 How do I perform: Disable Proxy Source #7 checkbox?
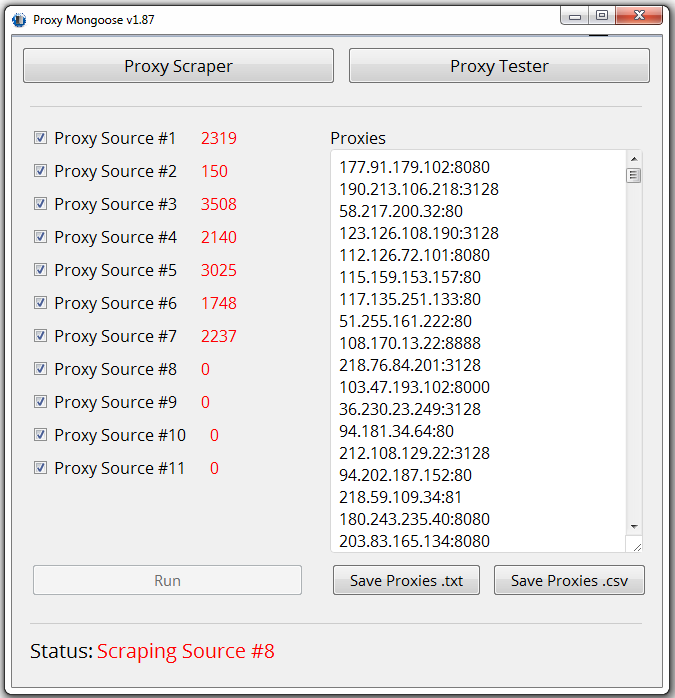[x=41, y=336]
